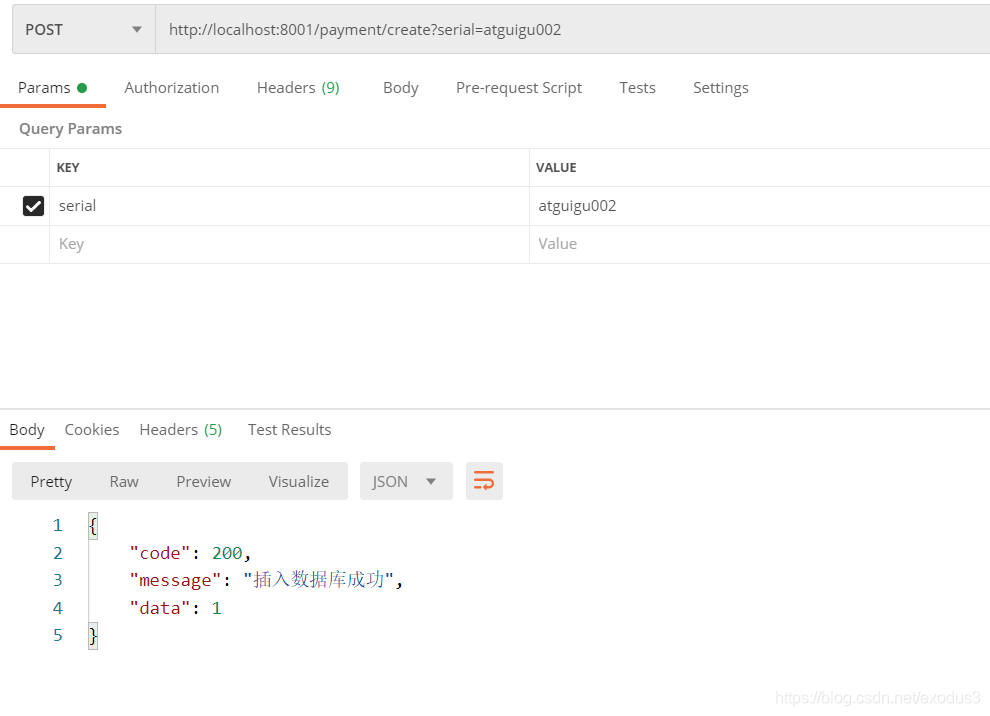This screenshot has width=990, height=716.
Task: Open request Headers (9) tab
Action: 298,88
